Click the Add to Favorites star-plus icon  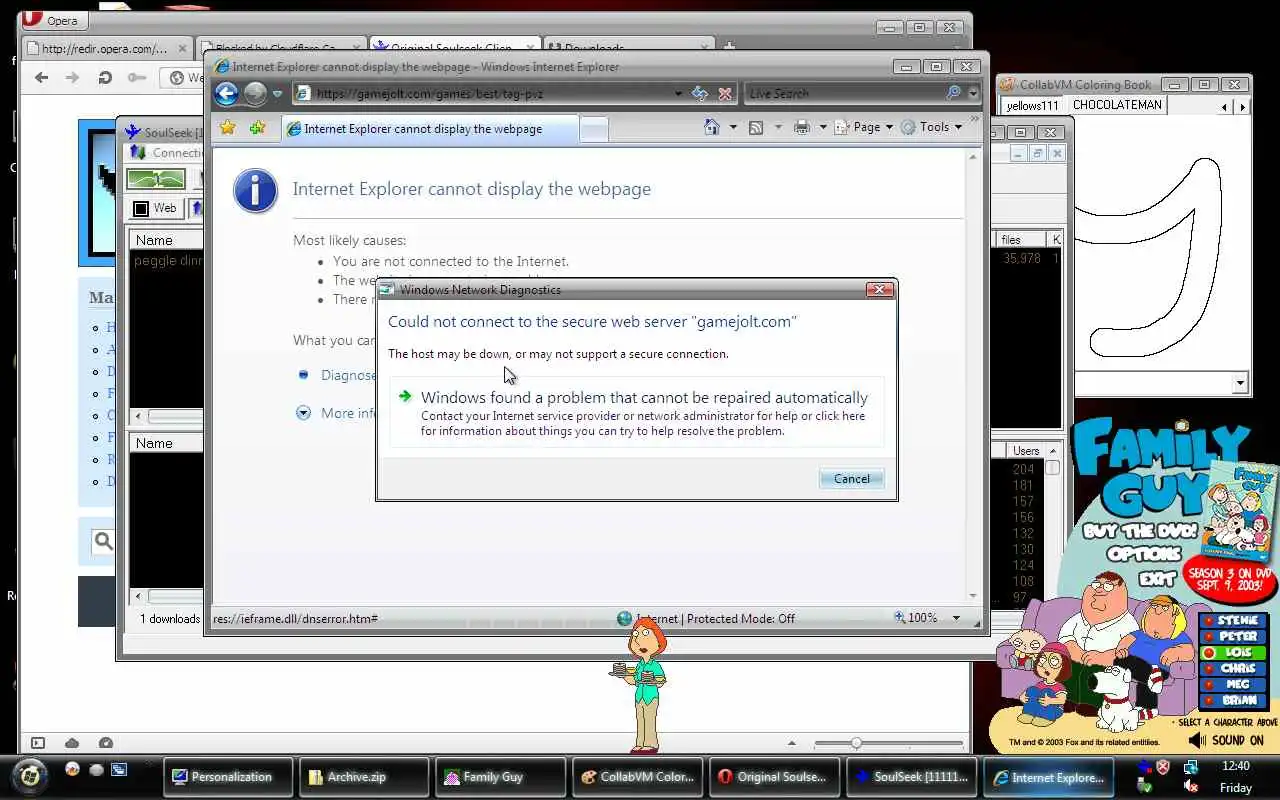[x=258, y=127]
